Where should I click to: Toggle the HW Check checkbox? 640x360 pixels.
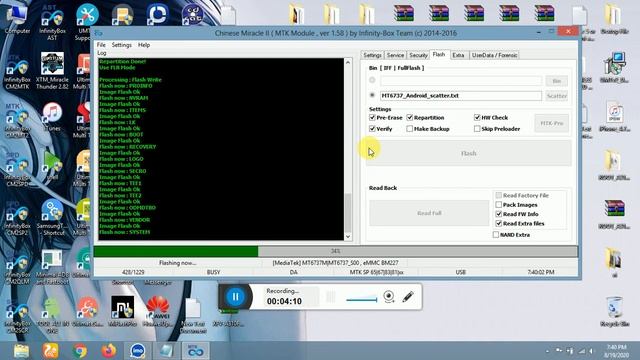click(x=477, y=118)
